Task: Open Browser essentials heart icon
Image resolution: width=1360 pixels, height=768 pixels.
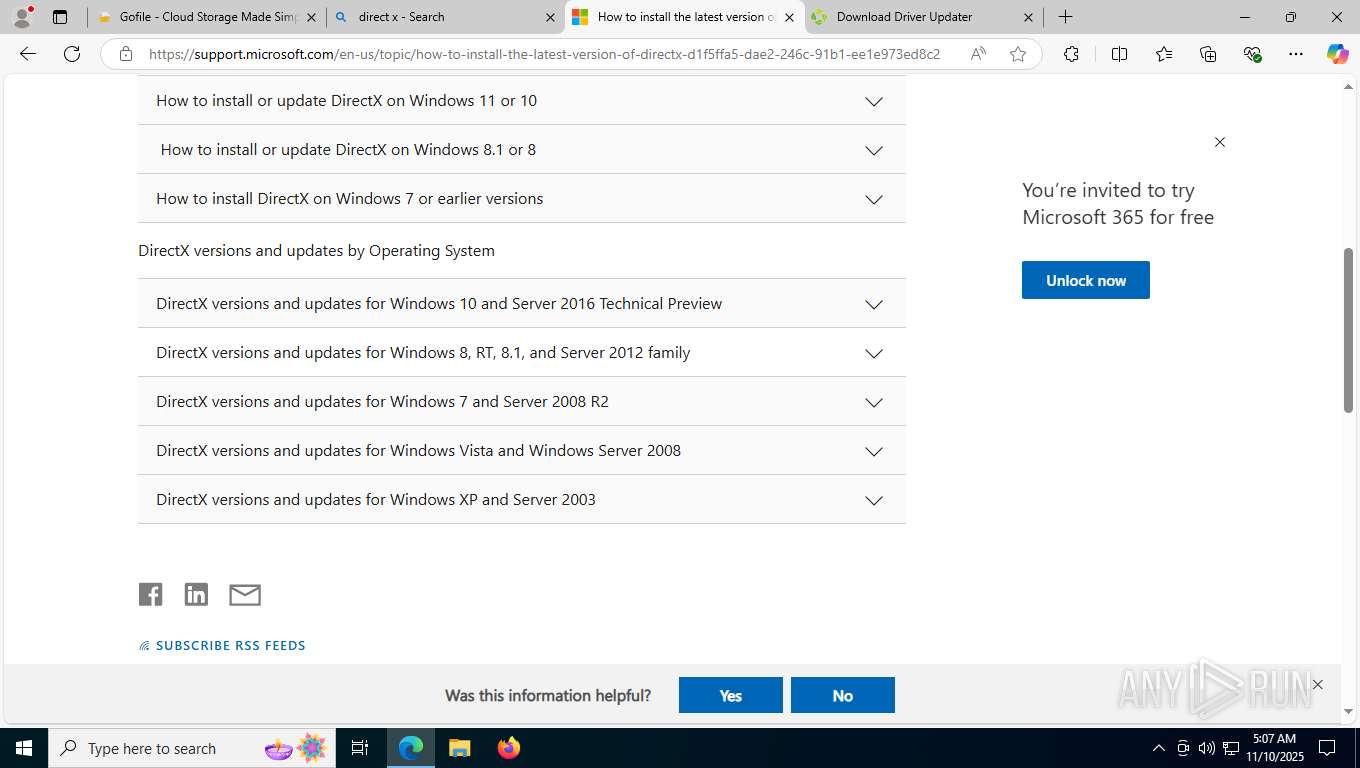Action: pos(1252,54)
